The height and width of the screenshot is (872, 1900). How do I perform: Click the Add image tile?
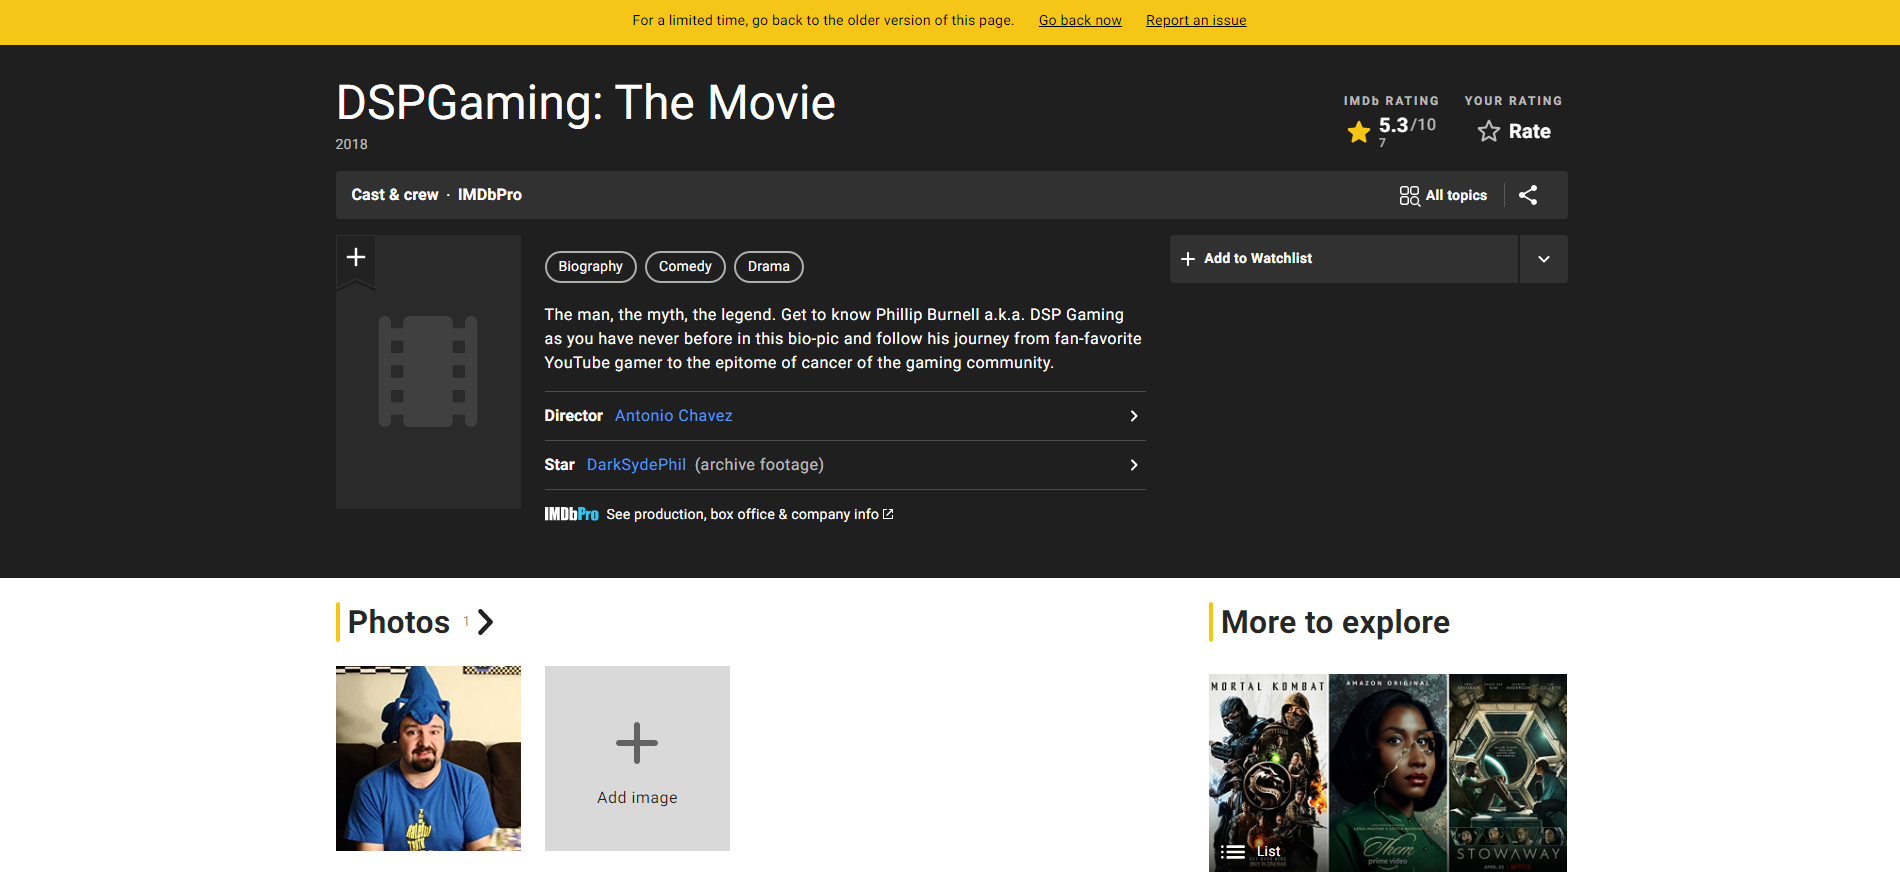click(637, 759)
